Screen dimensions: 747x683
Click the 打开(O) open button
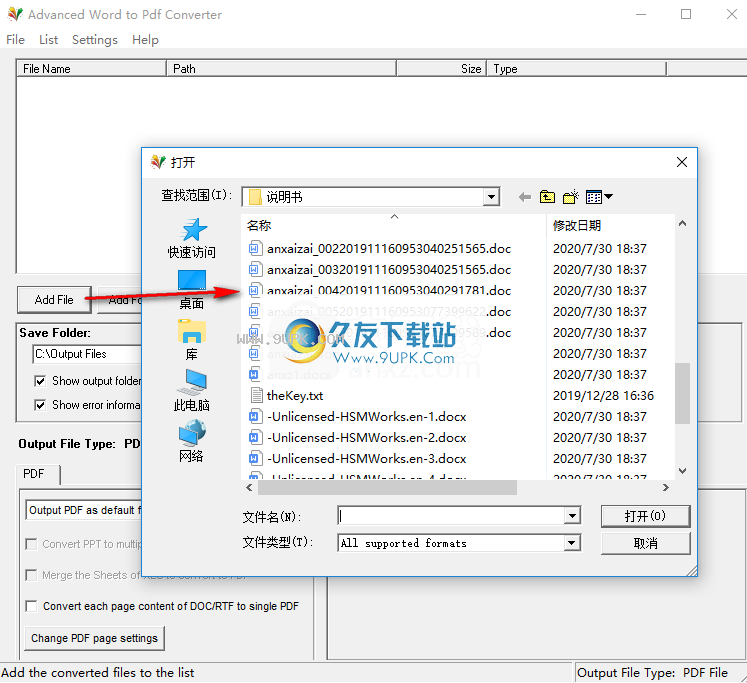point(645,516)
